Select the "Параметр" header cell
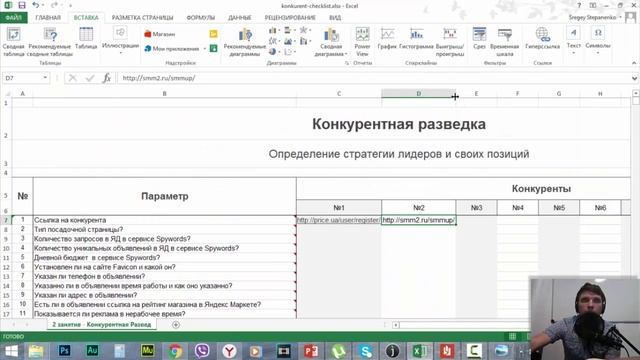Screen dimensions: 640x360 tap(164, 196)
